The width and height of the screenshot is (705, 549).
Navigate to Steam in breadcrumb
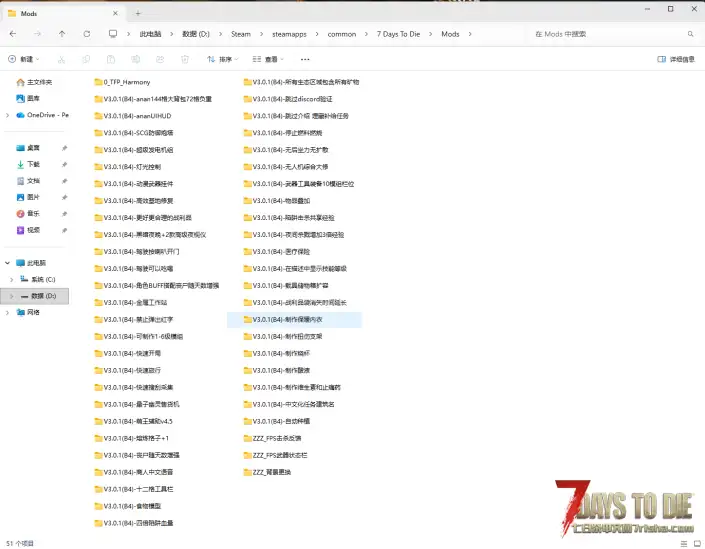coord(241,34)
